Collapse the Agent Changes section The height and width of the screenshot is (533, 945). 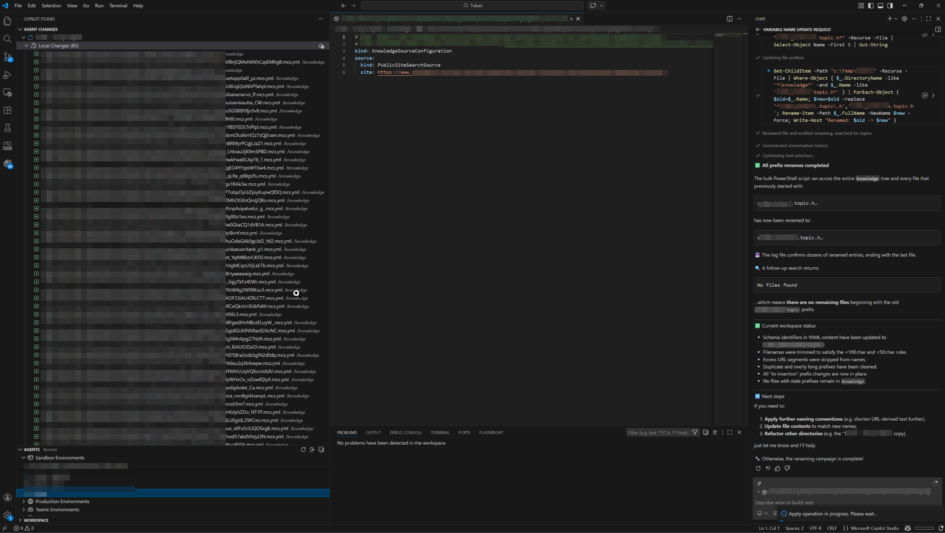coord(20,29)
